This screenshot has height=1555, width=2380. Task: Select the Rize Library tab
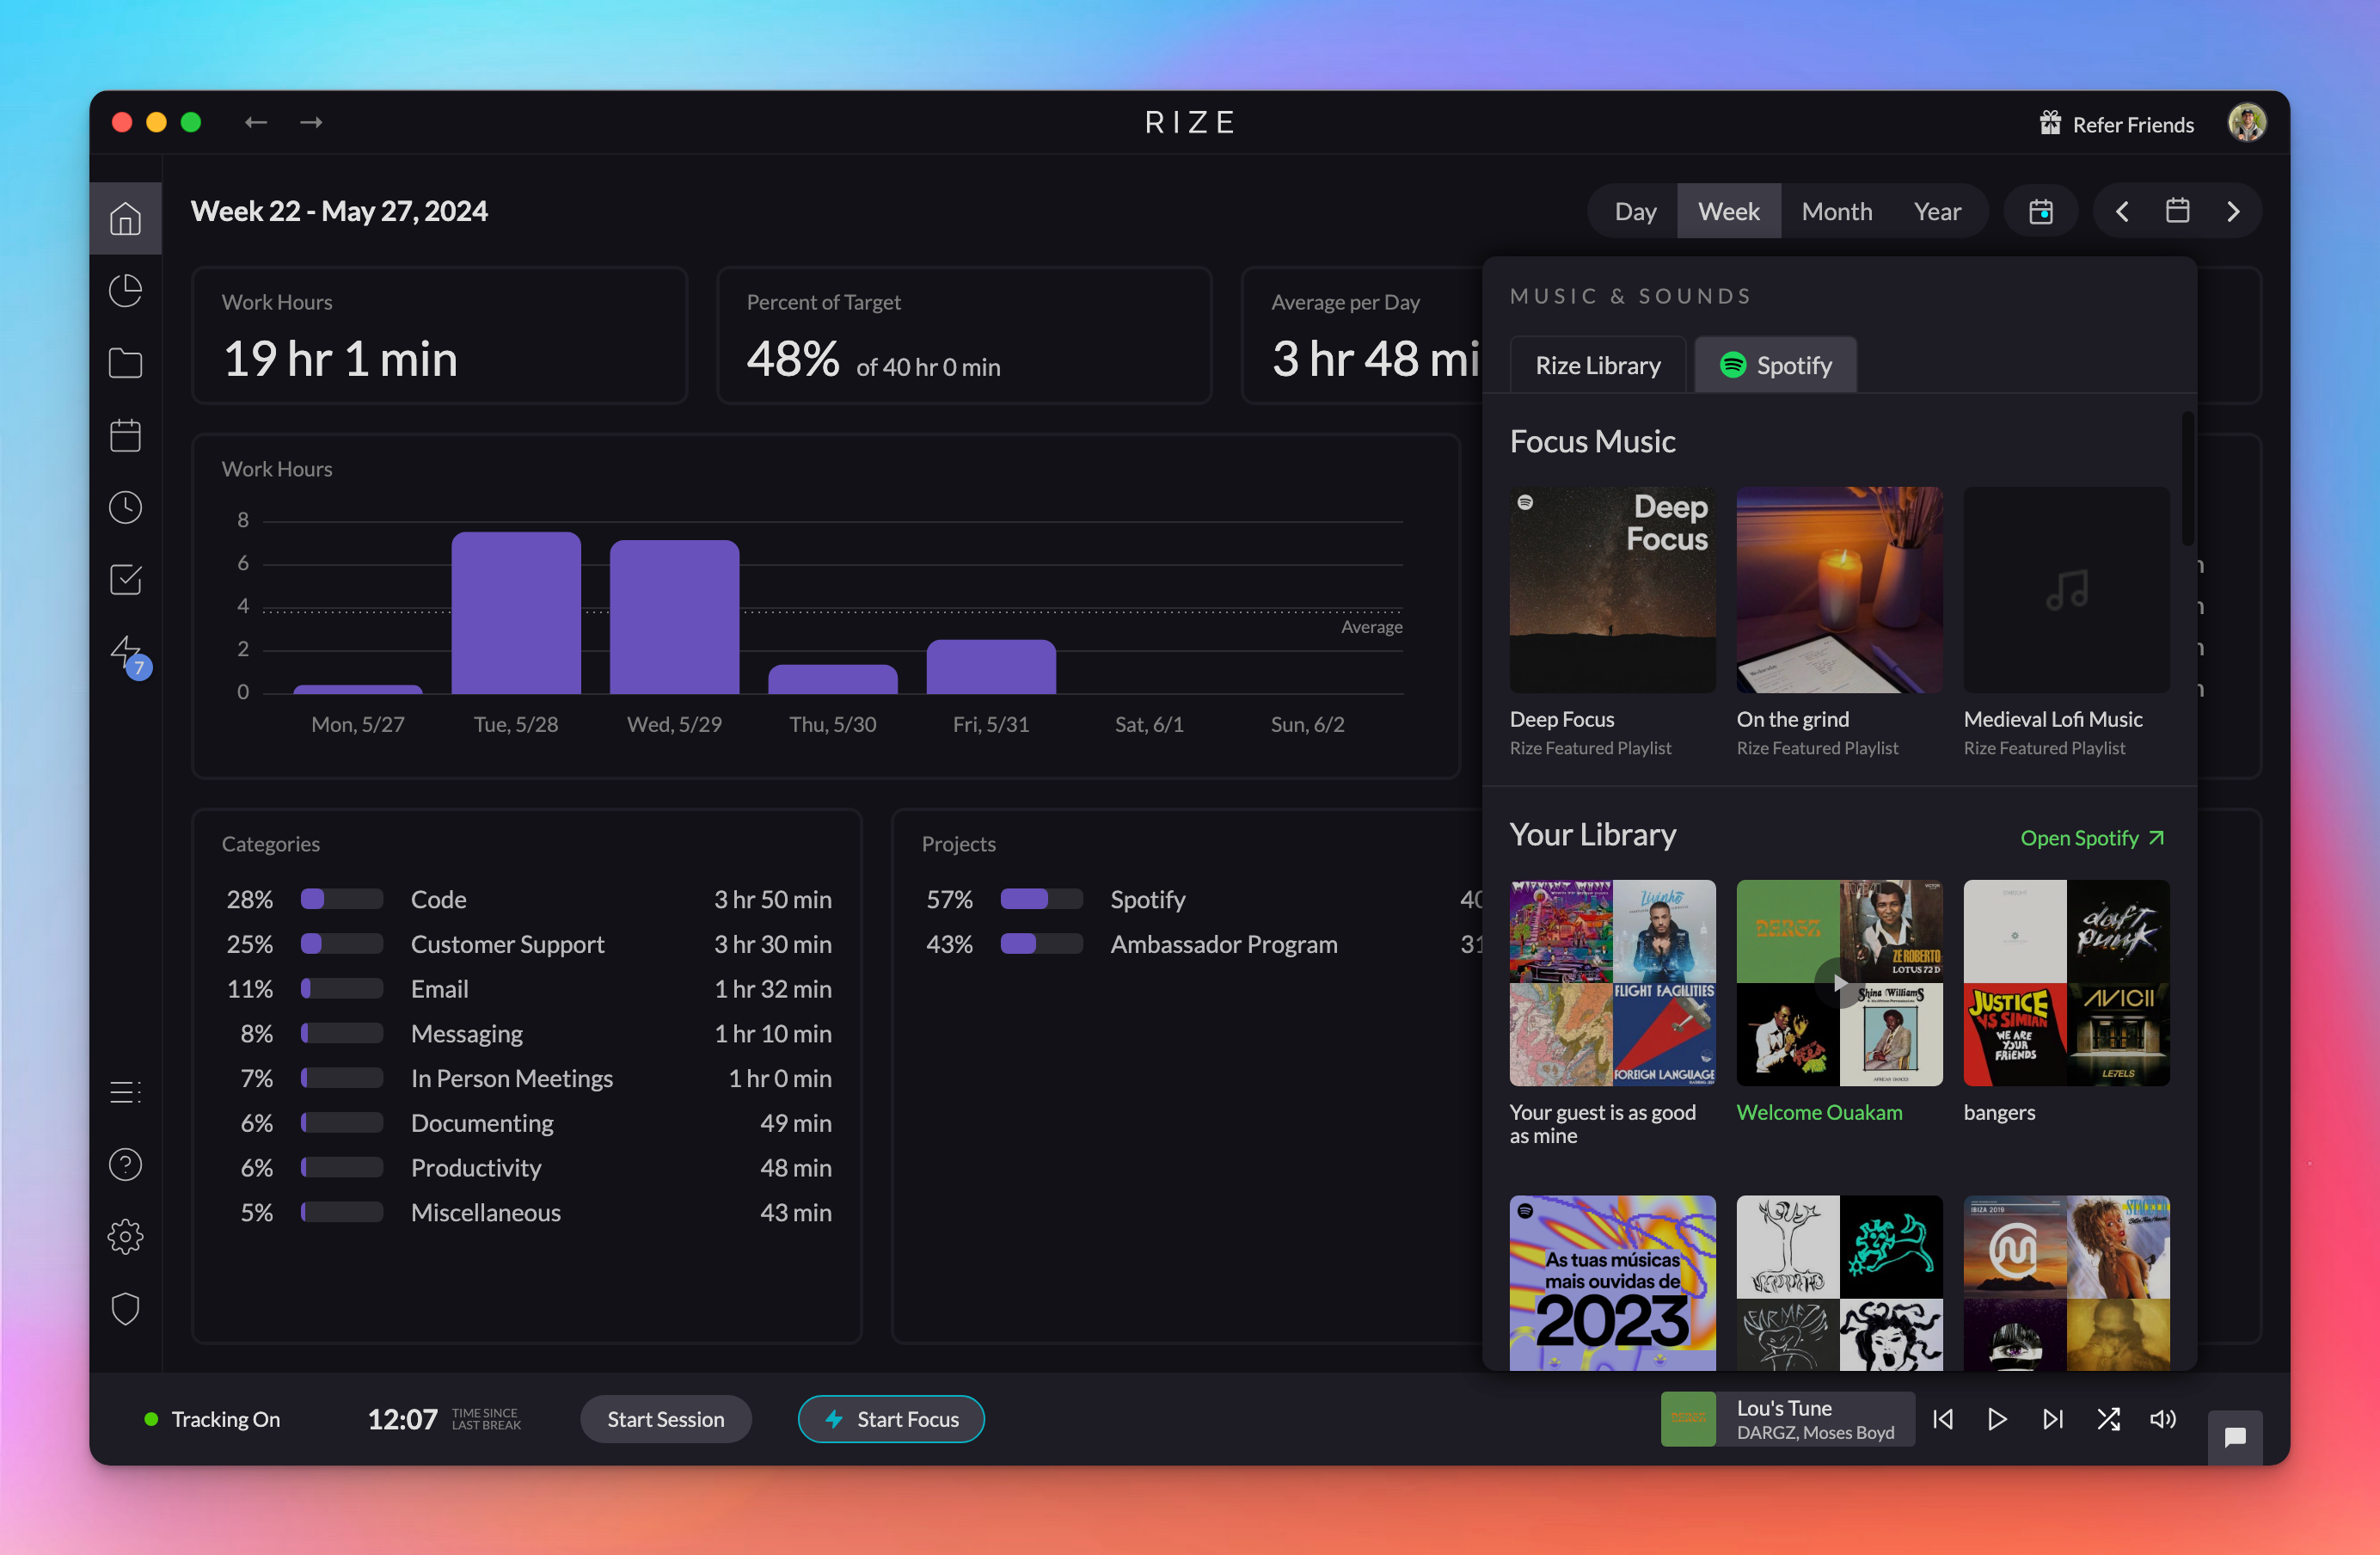tap(1597, 365)
